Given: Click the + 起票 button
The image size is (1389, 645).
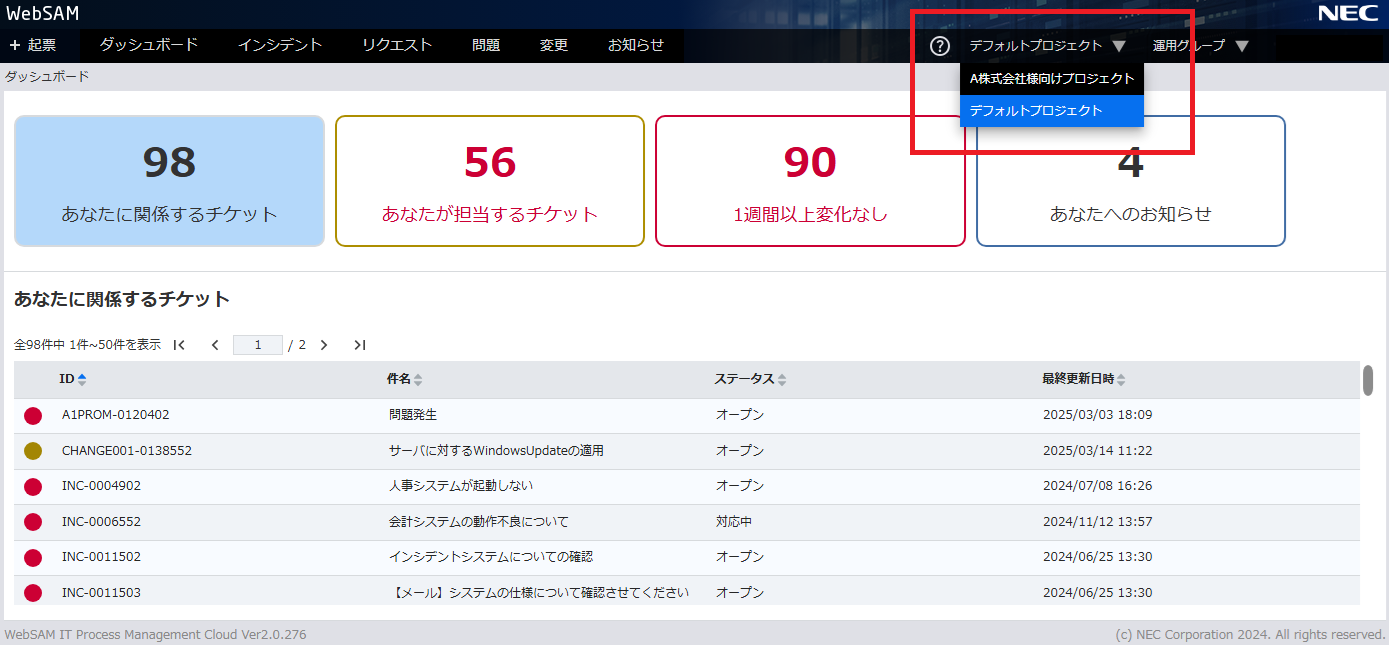Looking at the screenshot, I should tap(33, 45).
